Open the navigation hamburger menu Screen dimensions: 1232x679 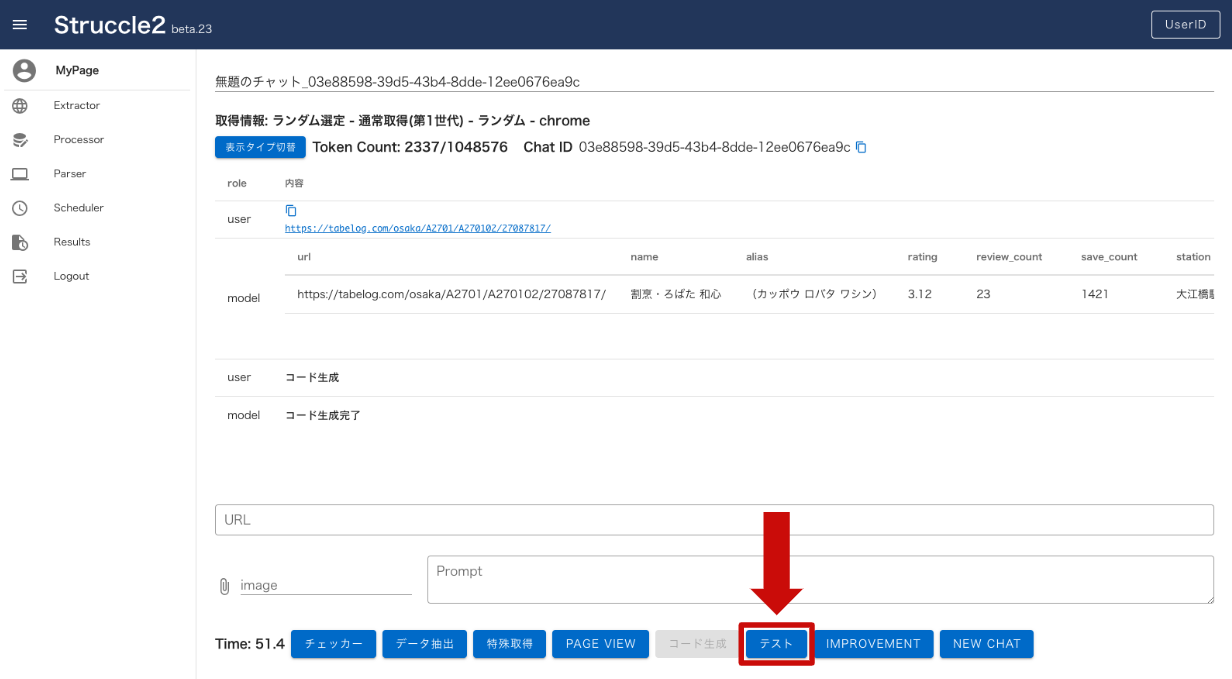click(20, 24)
